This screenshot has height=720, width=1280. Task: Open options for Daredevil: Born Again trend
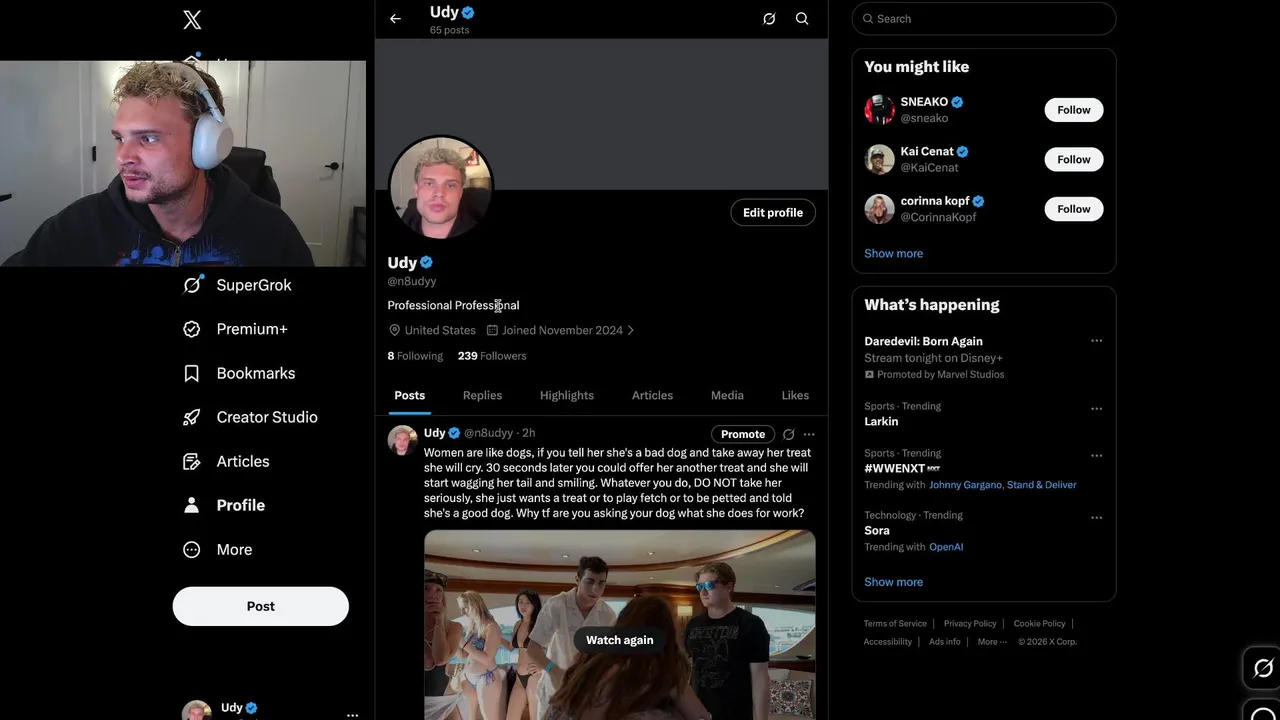(x=1096, y=341)
